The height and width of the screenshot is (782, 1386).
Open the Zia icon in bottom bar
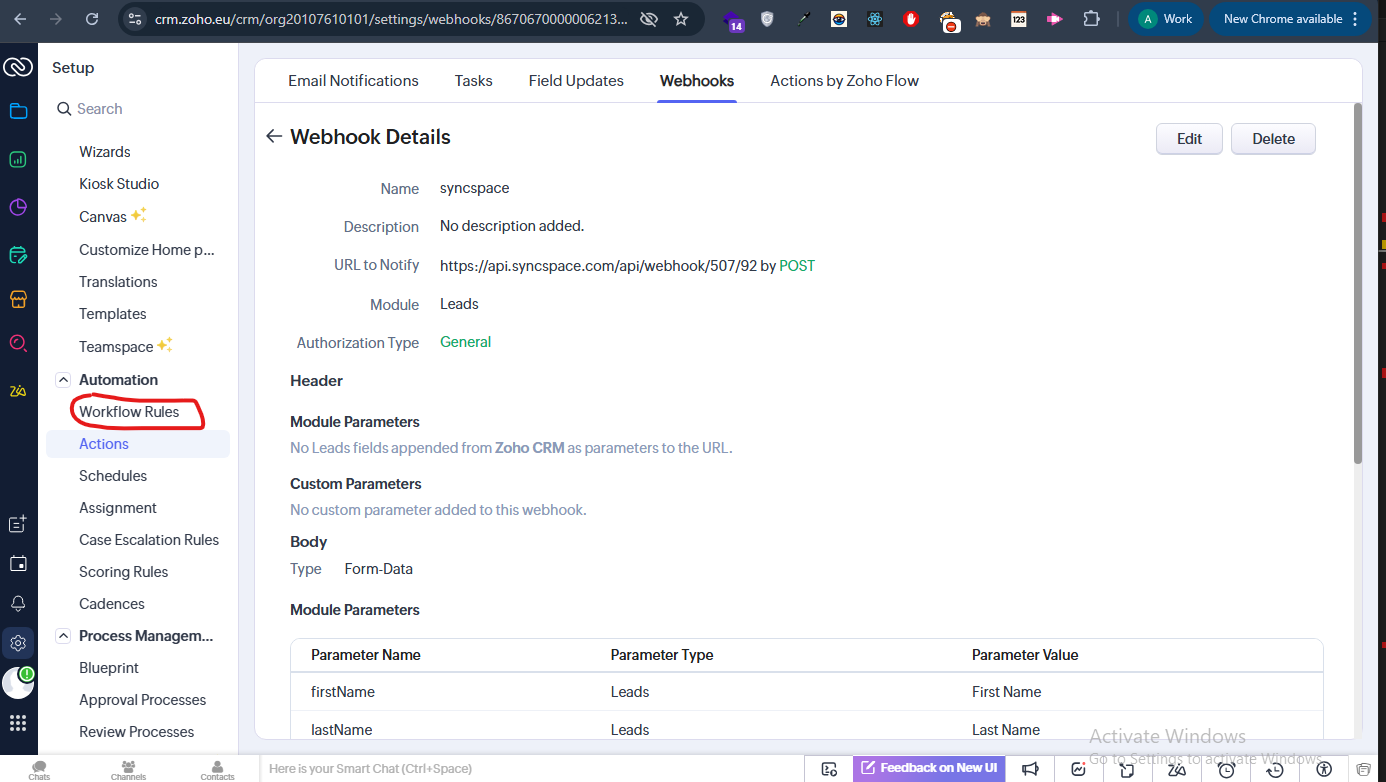coord(1177,768)
